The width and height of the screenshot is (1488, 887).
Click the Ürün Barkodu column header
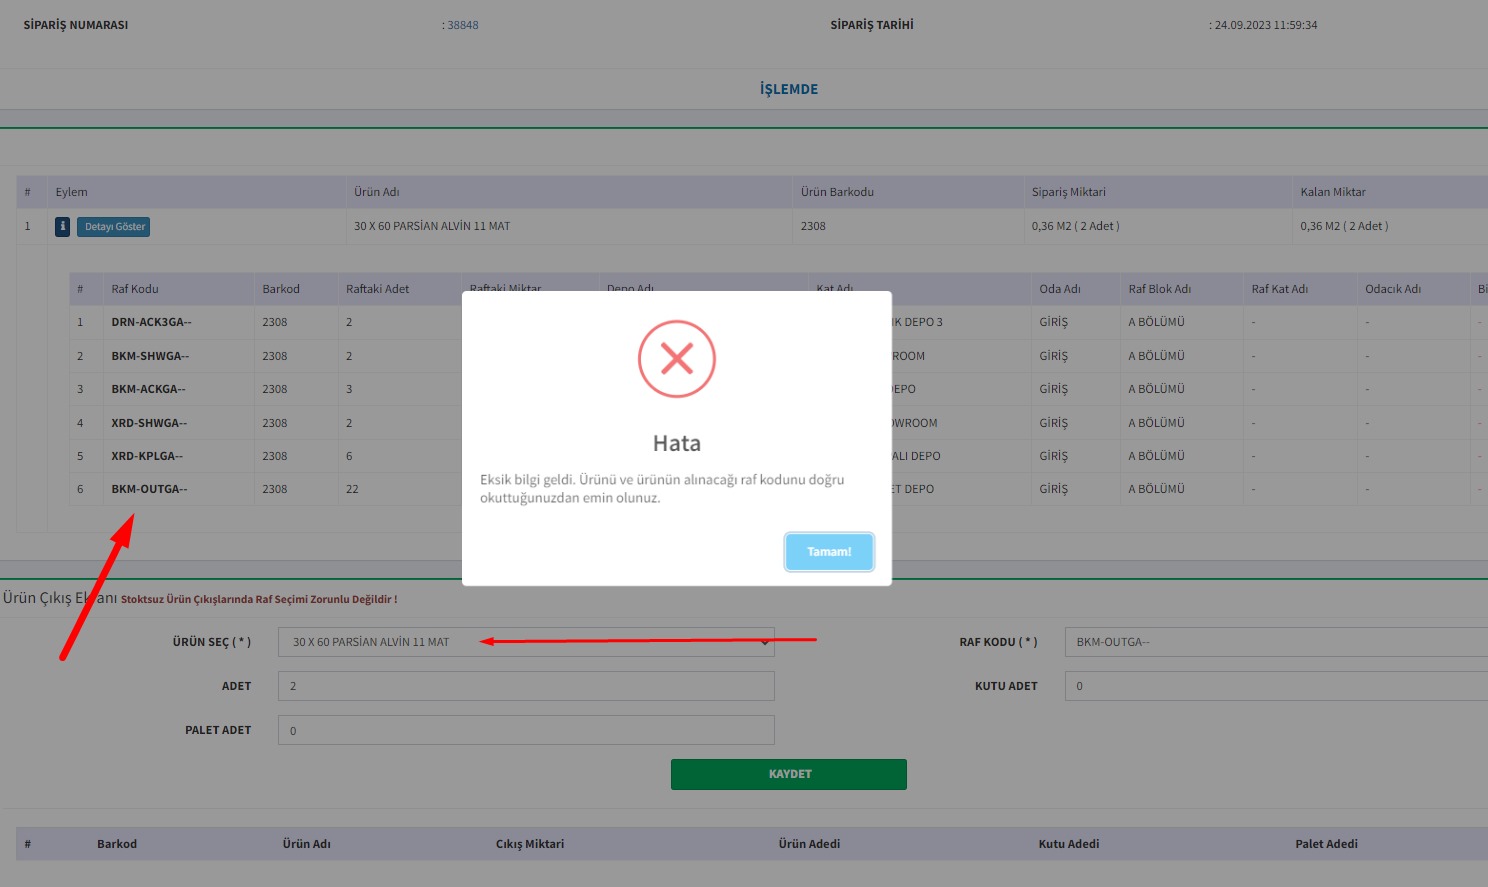837,192
